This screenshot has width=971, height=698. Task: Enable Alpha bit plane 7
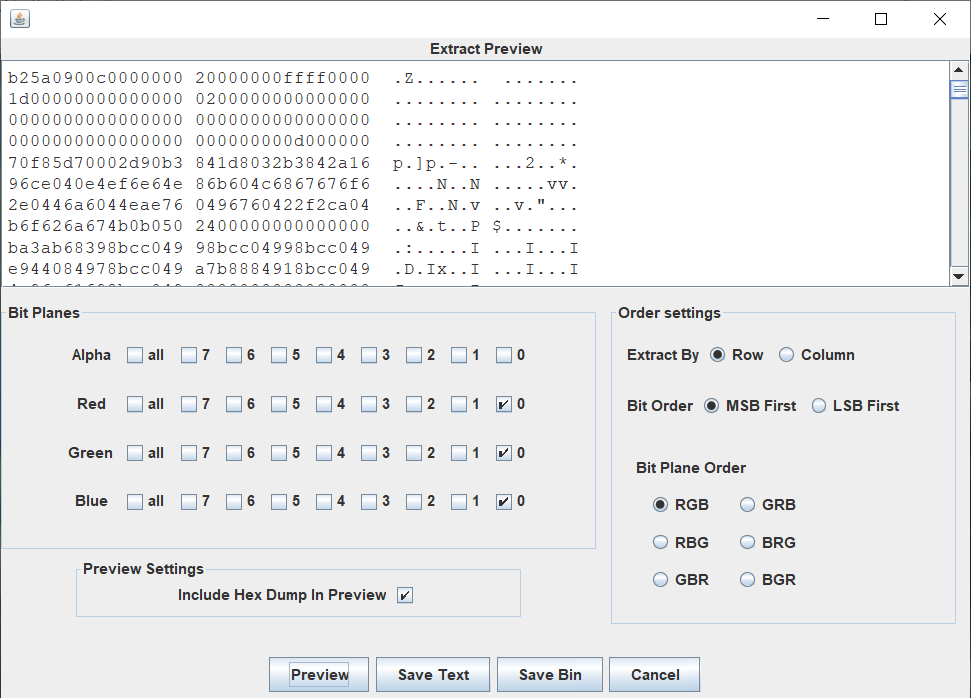188,355
